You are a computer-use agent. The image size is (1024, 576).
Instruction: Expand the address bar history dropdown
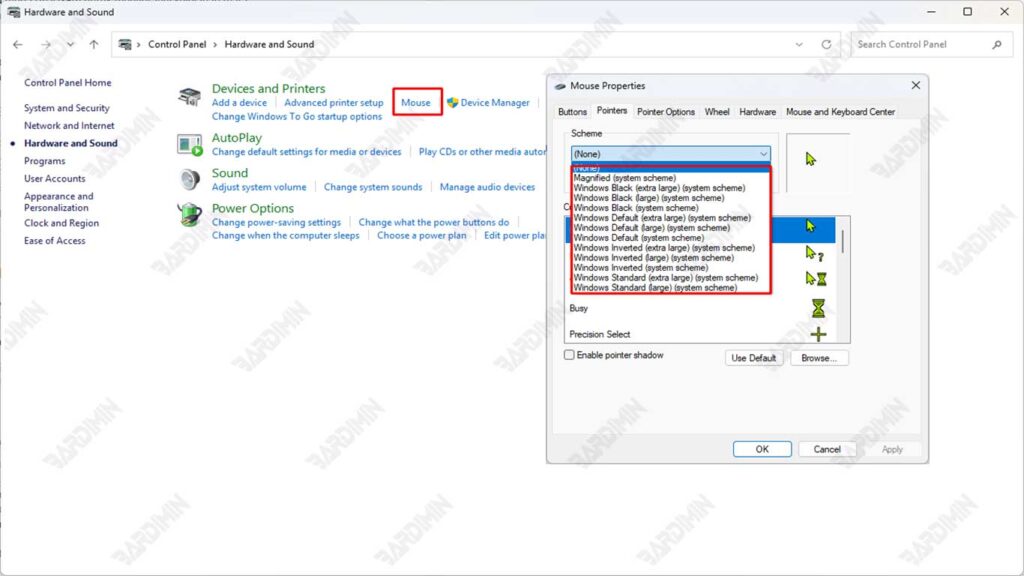[799, 44]
